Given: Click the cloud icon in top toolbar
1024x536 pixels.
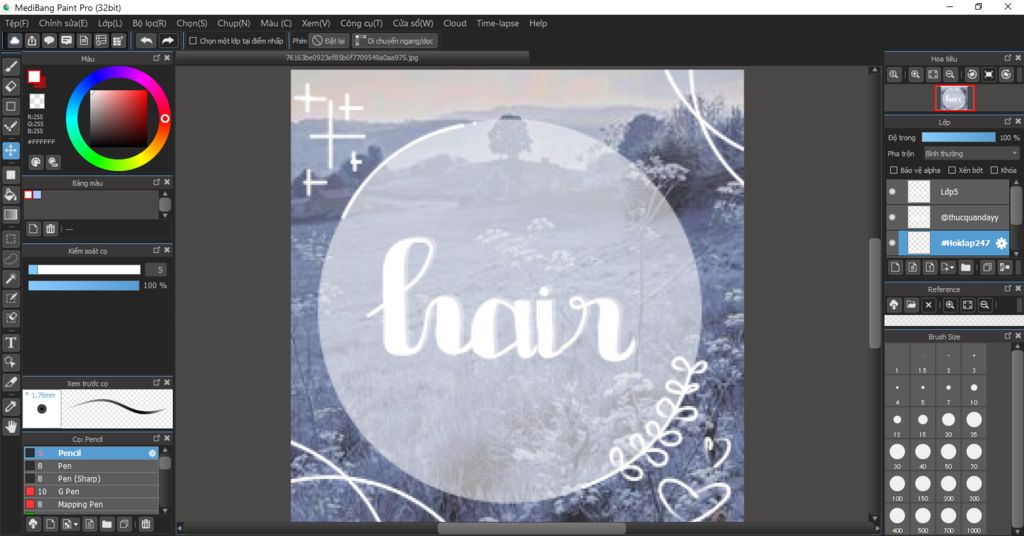Looking at the screenshot, I should click(x=14, y=40).
